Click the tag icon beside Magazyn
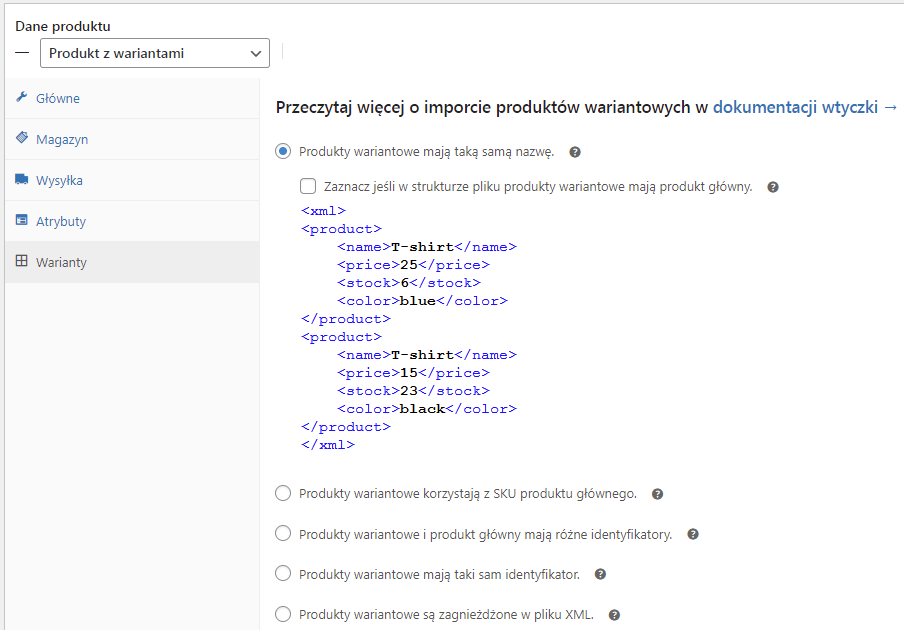The image size is (904, 630). [21, 138]
